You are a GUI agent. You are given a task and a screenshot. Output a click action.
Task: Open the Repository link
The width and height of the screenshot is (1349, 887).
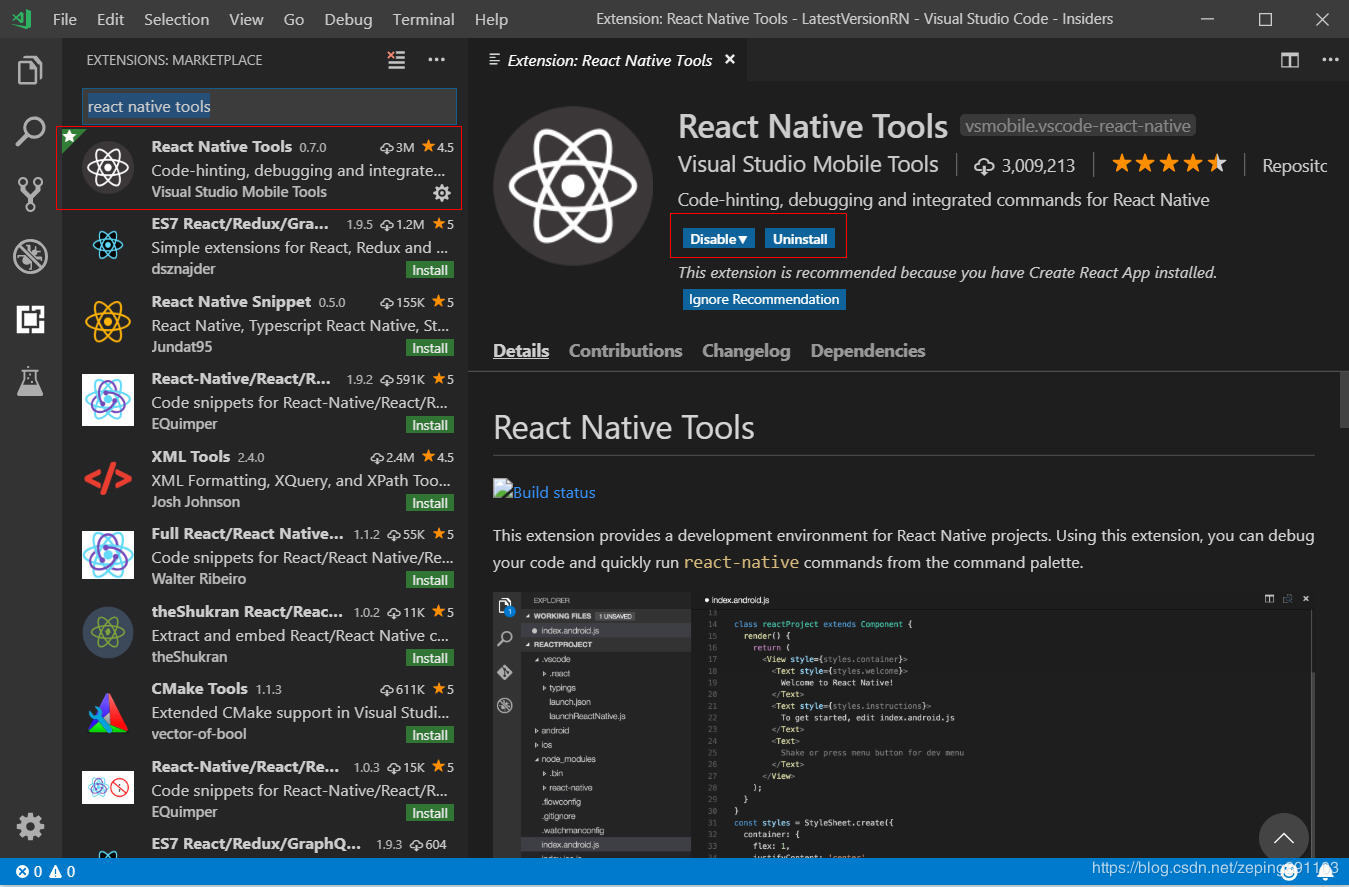click(x=1295, y=165)
